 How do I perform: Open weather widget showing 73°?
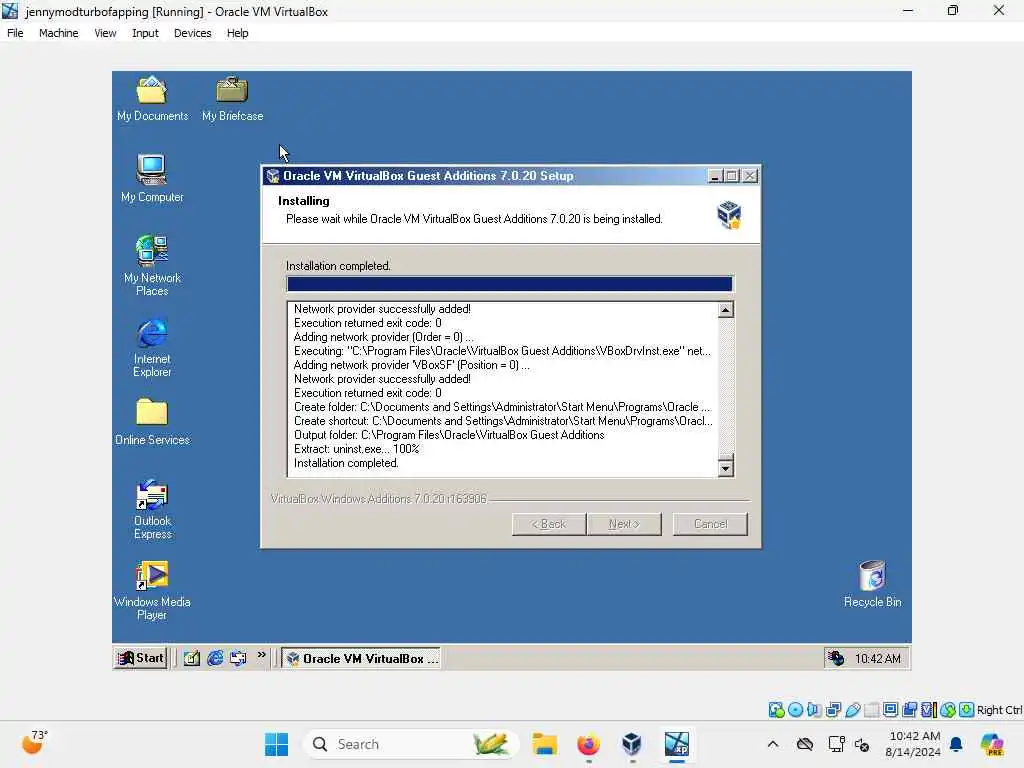click(x=33, y=743)
